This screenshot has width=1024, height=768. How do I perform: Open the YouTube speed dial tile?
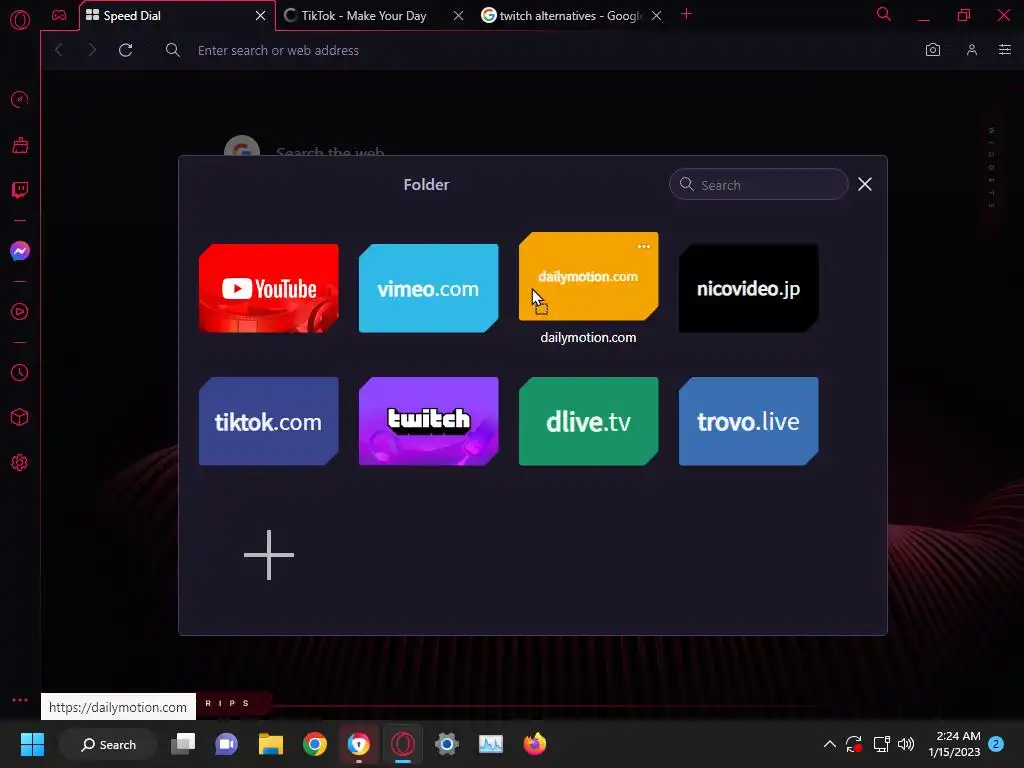tap(268, 288)
